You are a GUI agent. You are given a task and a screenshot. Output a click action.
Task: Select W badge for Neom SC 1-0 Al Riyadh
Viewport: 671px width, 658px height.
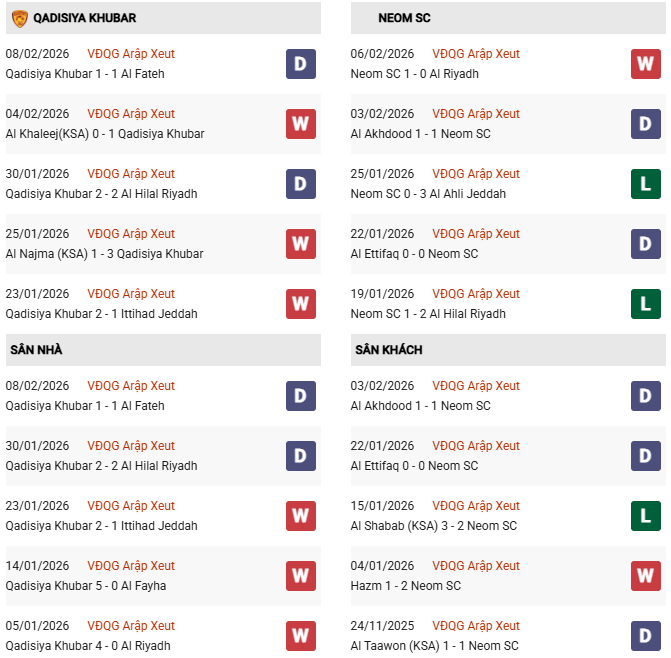[646, 64]
